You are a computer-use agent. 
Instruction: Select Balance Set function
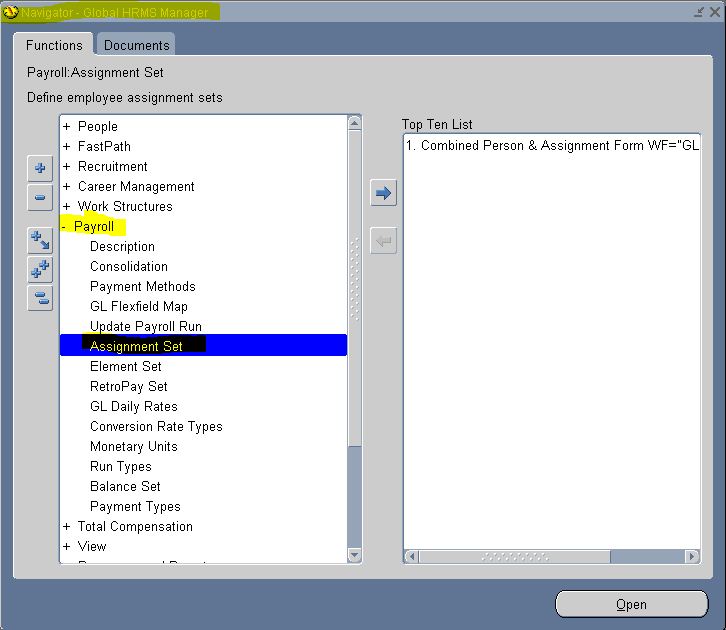click(125, 486)
